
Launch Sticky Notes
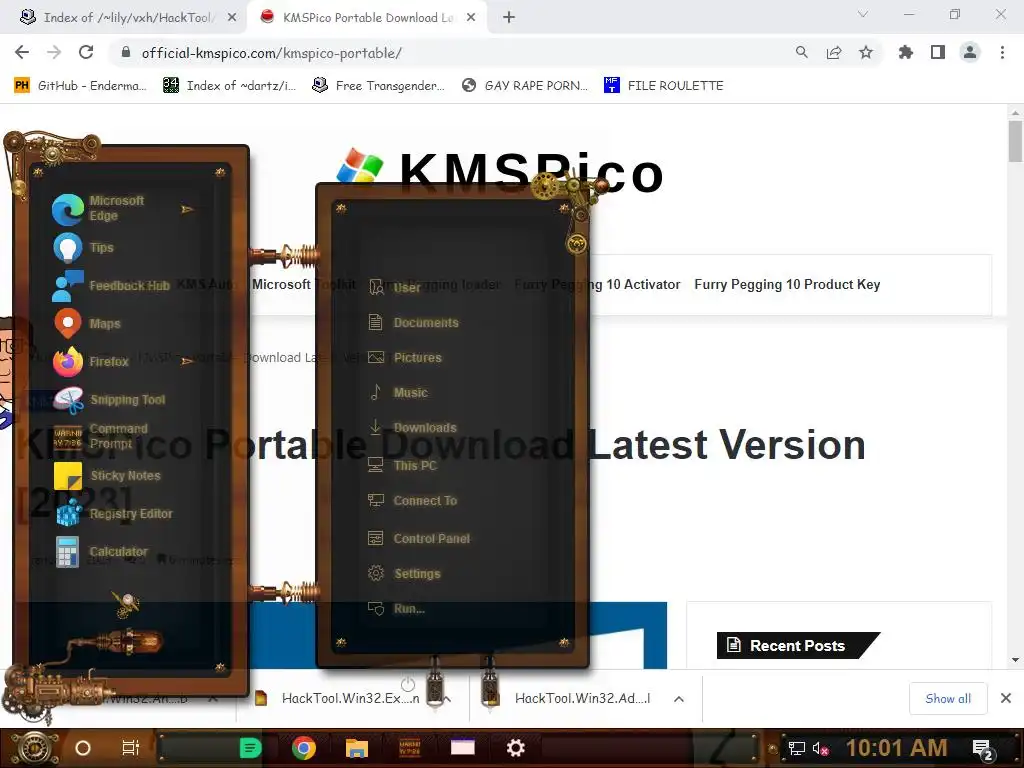(106, 475)
